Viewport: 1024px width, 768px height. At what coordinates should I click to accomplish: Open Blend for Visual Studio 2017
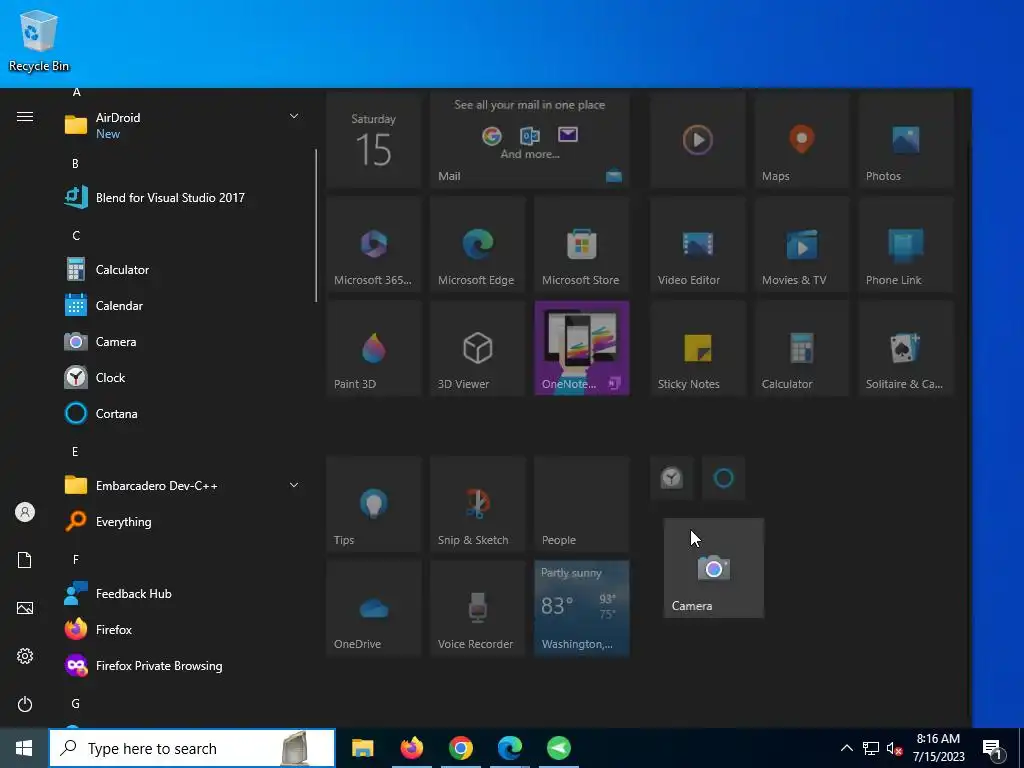[x=182, y=197]
